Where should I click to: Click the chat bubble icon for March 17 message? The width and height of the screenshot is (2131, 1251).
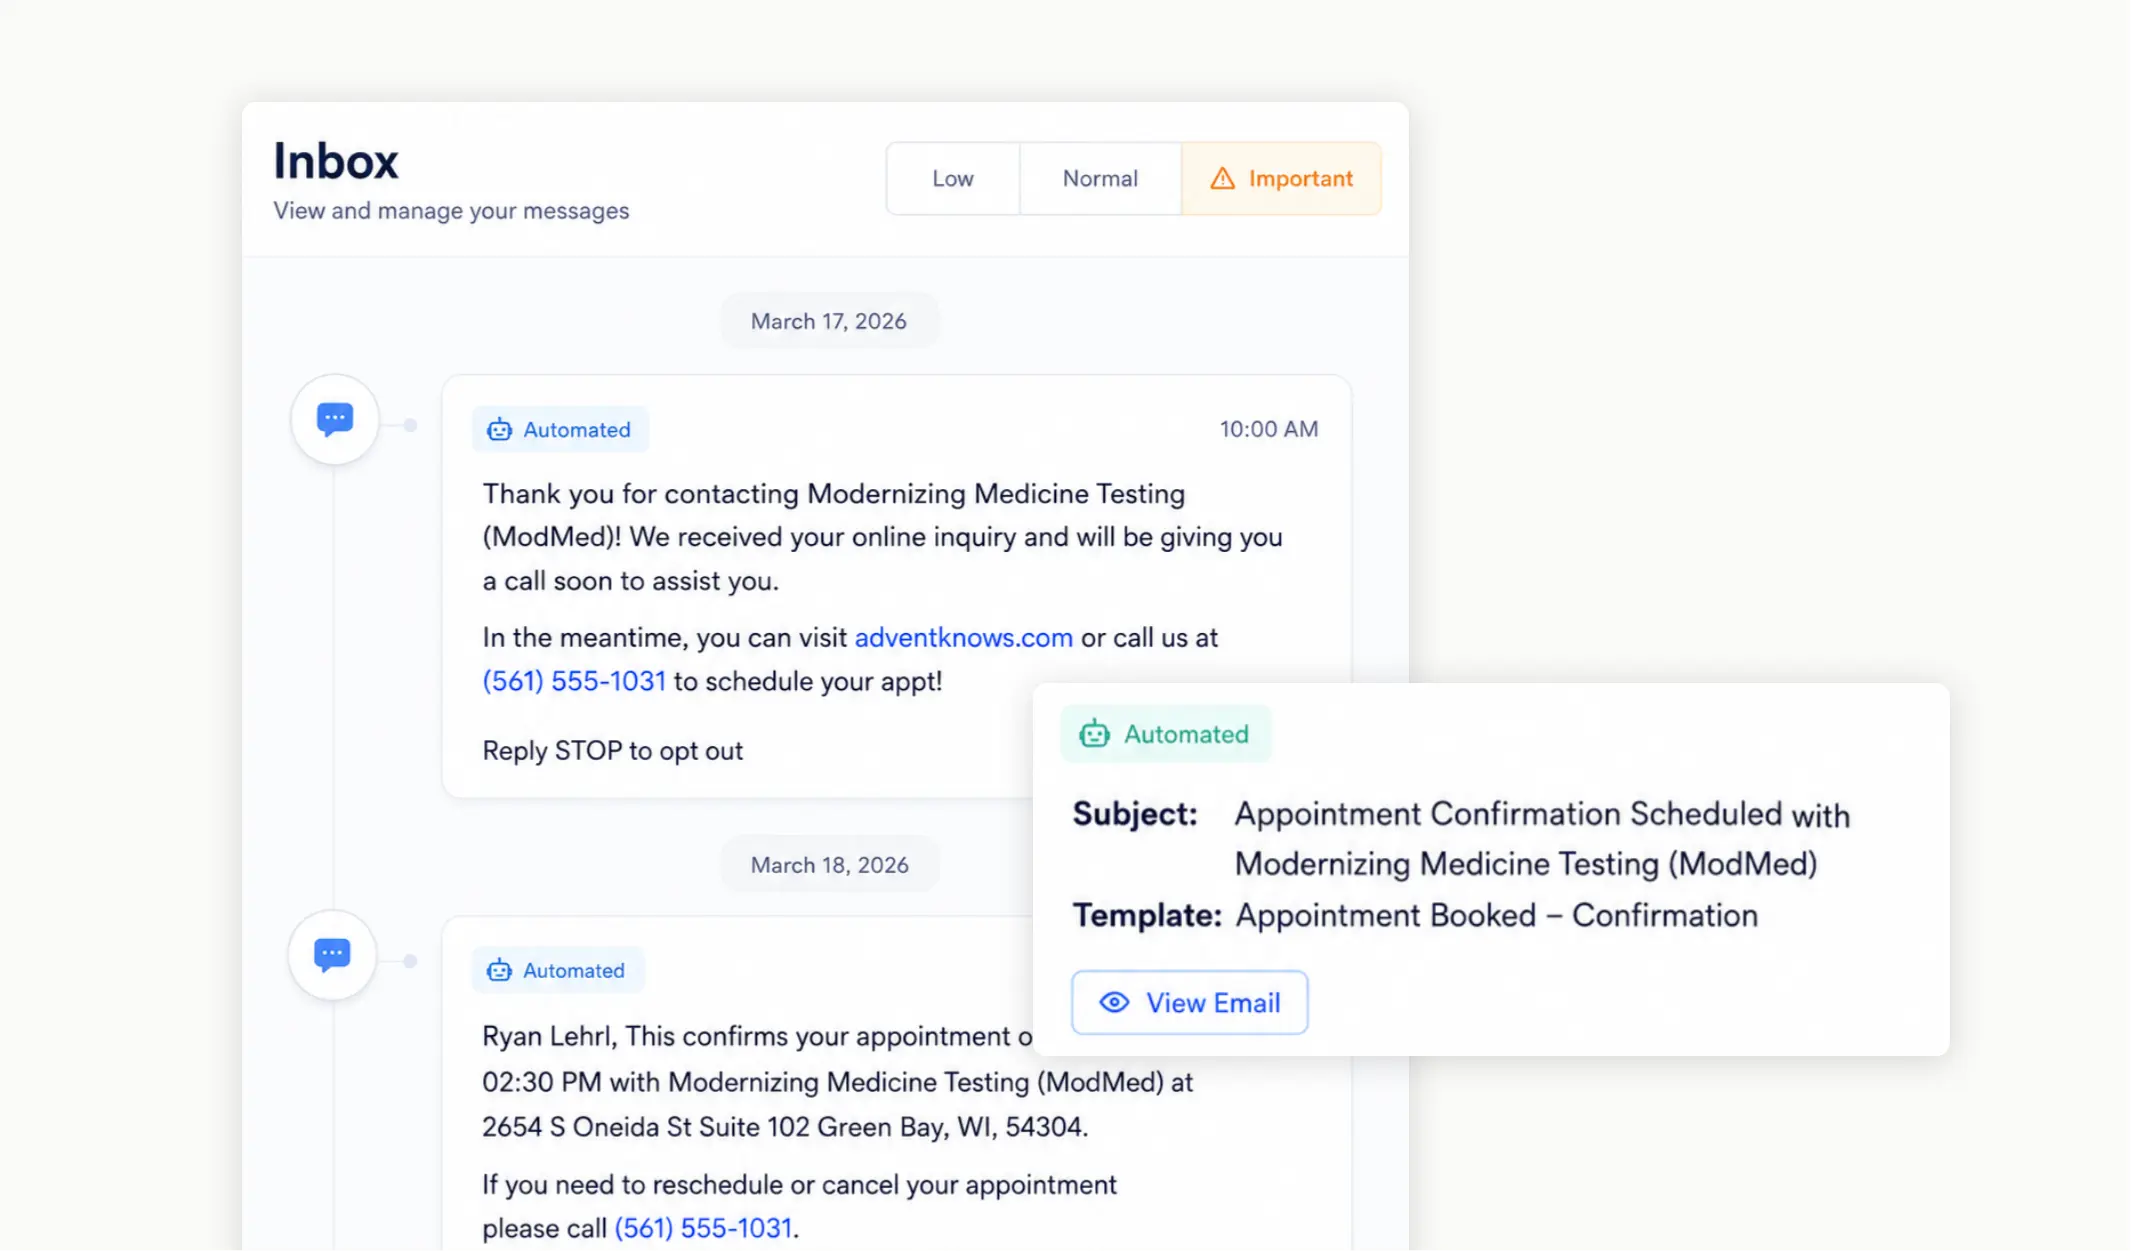(335, 419)
